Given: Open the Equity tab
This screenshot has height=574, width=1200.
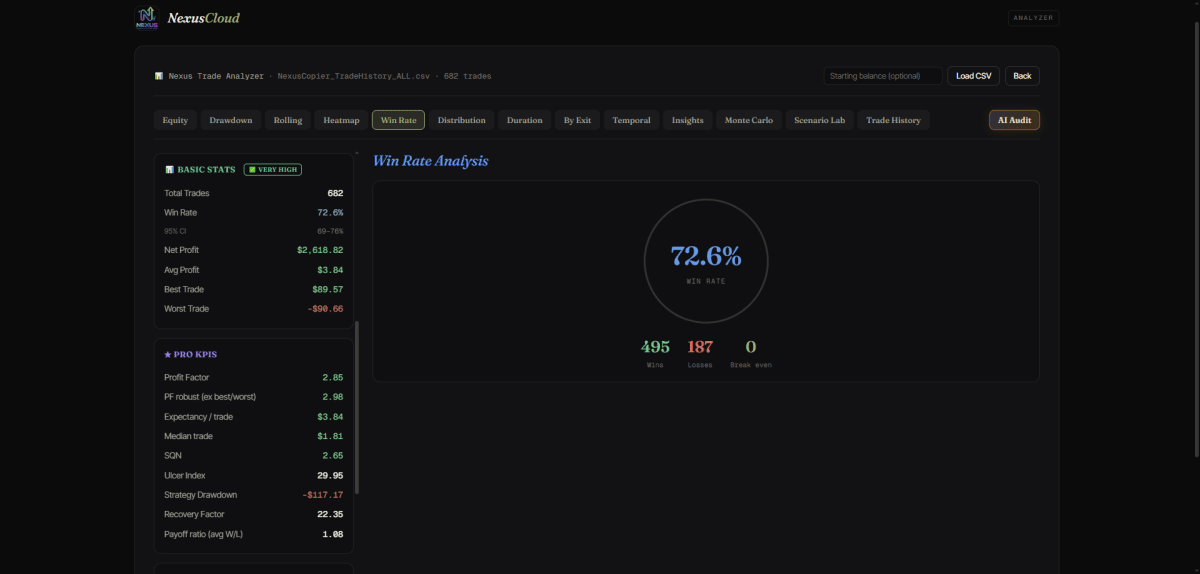Looking at the screenshot, I should pos(175,120).
